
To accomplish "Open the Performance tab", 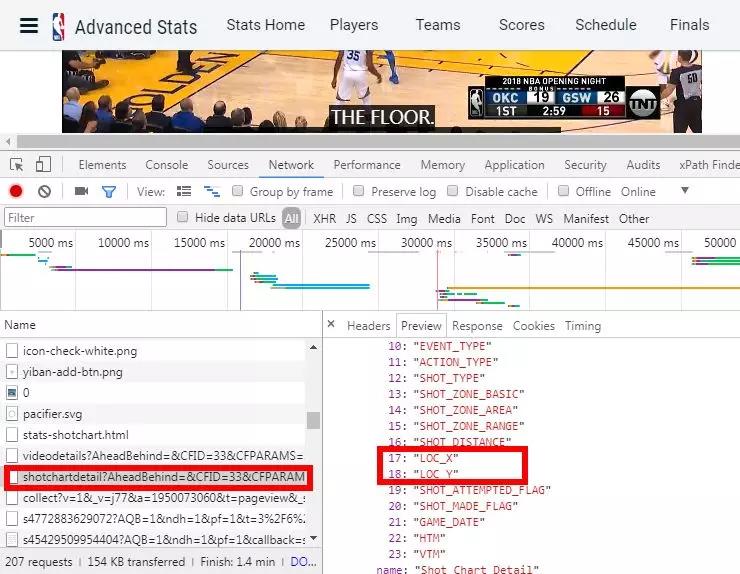I will [367, 165].
